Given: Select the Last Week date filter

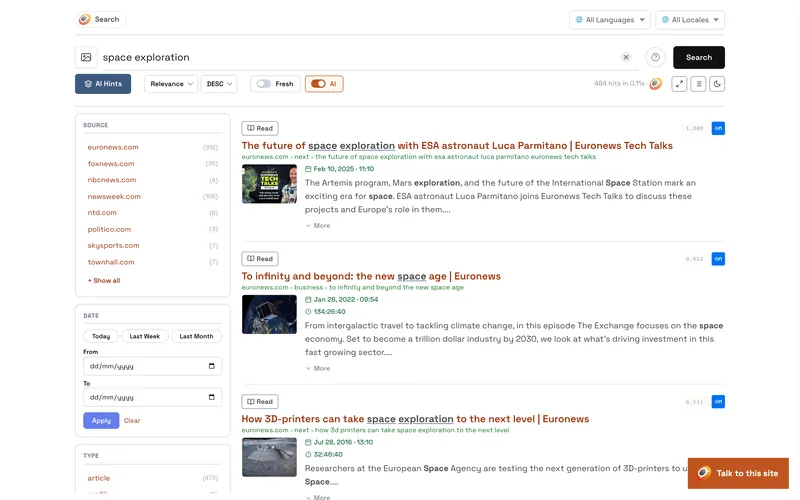Looking at the screenshot, I should [144, 336].
